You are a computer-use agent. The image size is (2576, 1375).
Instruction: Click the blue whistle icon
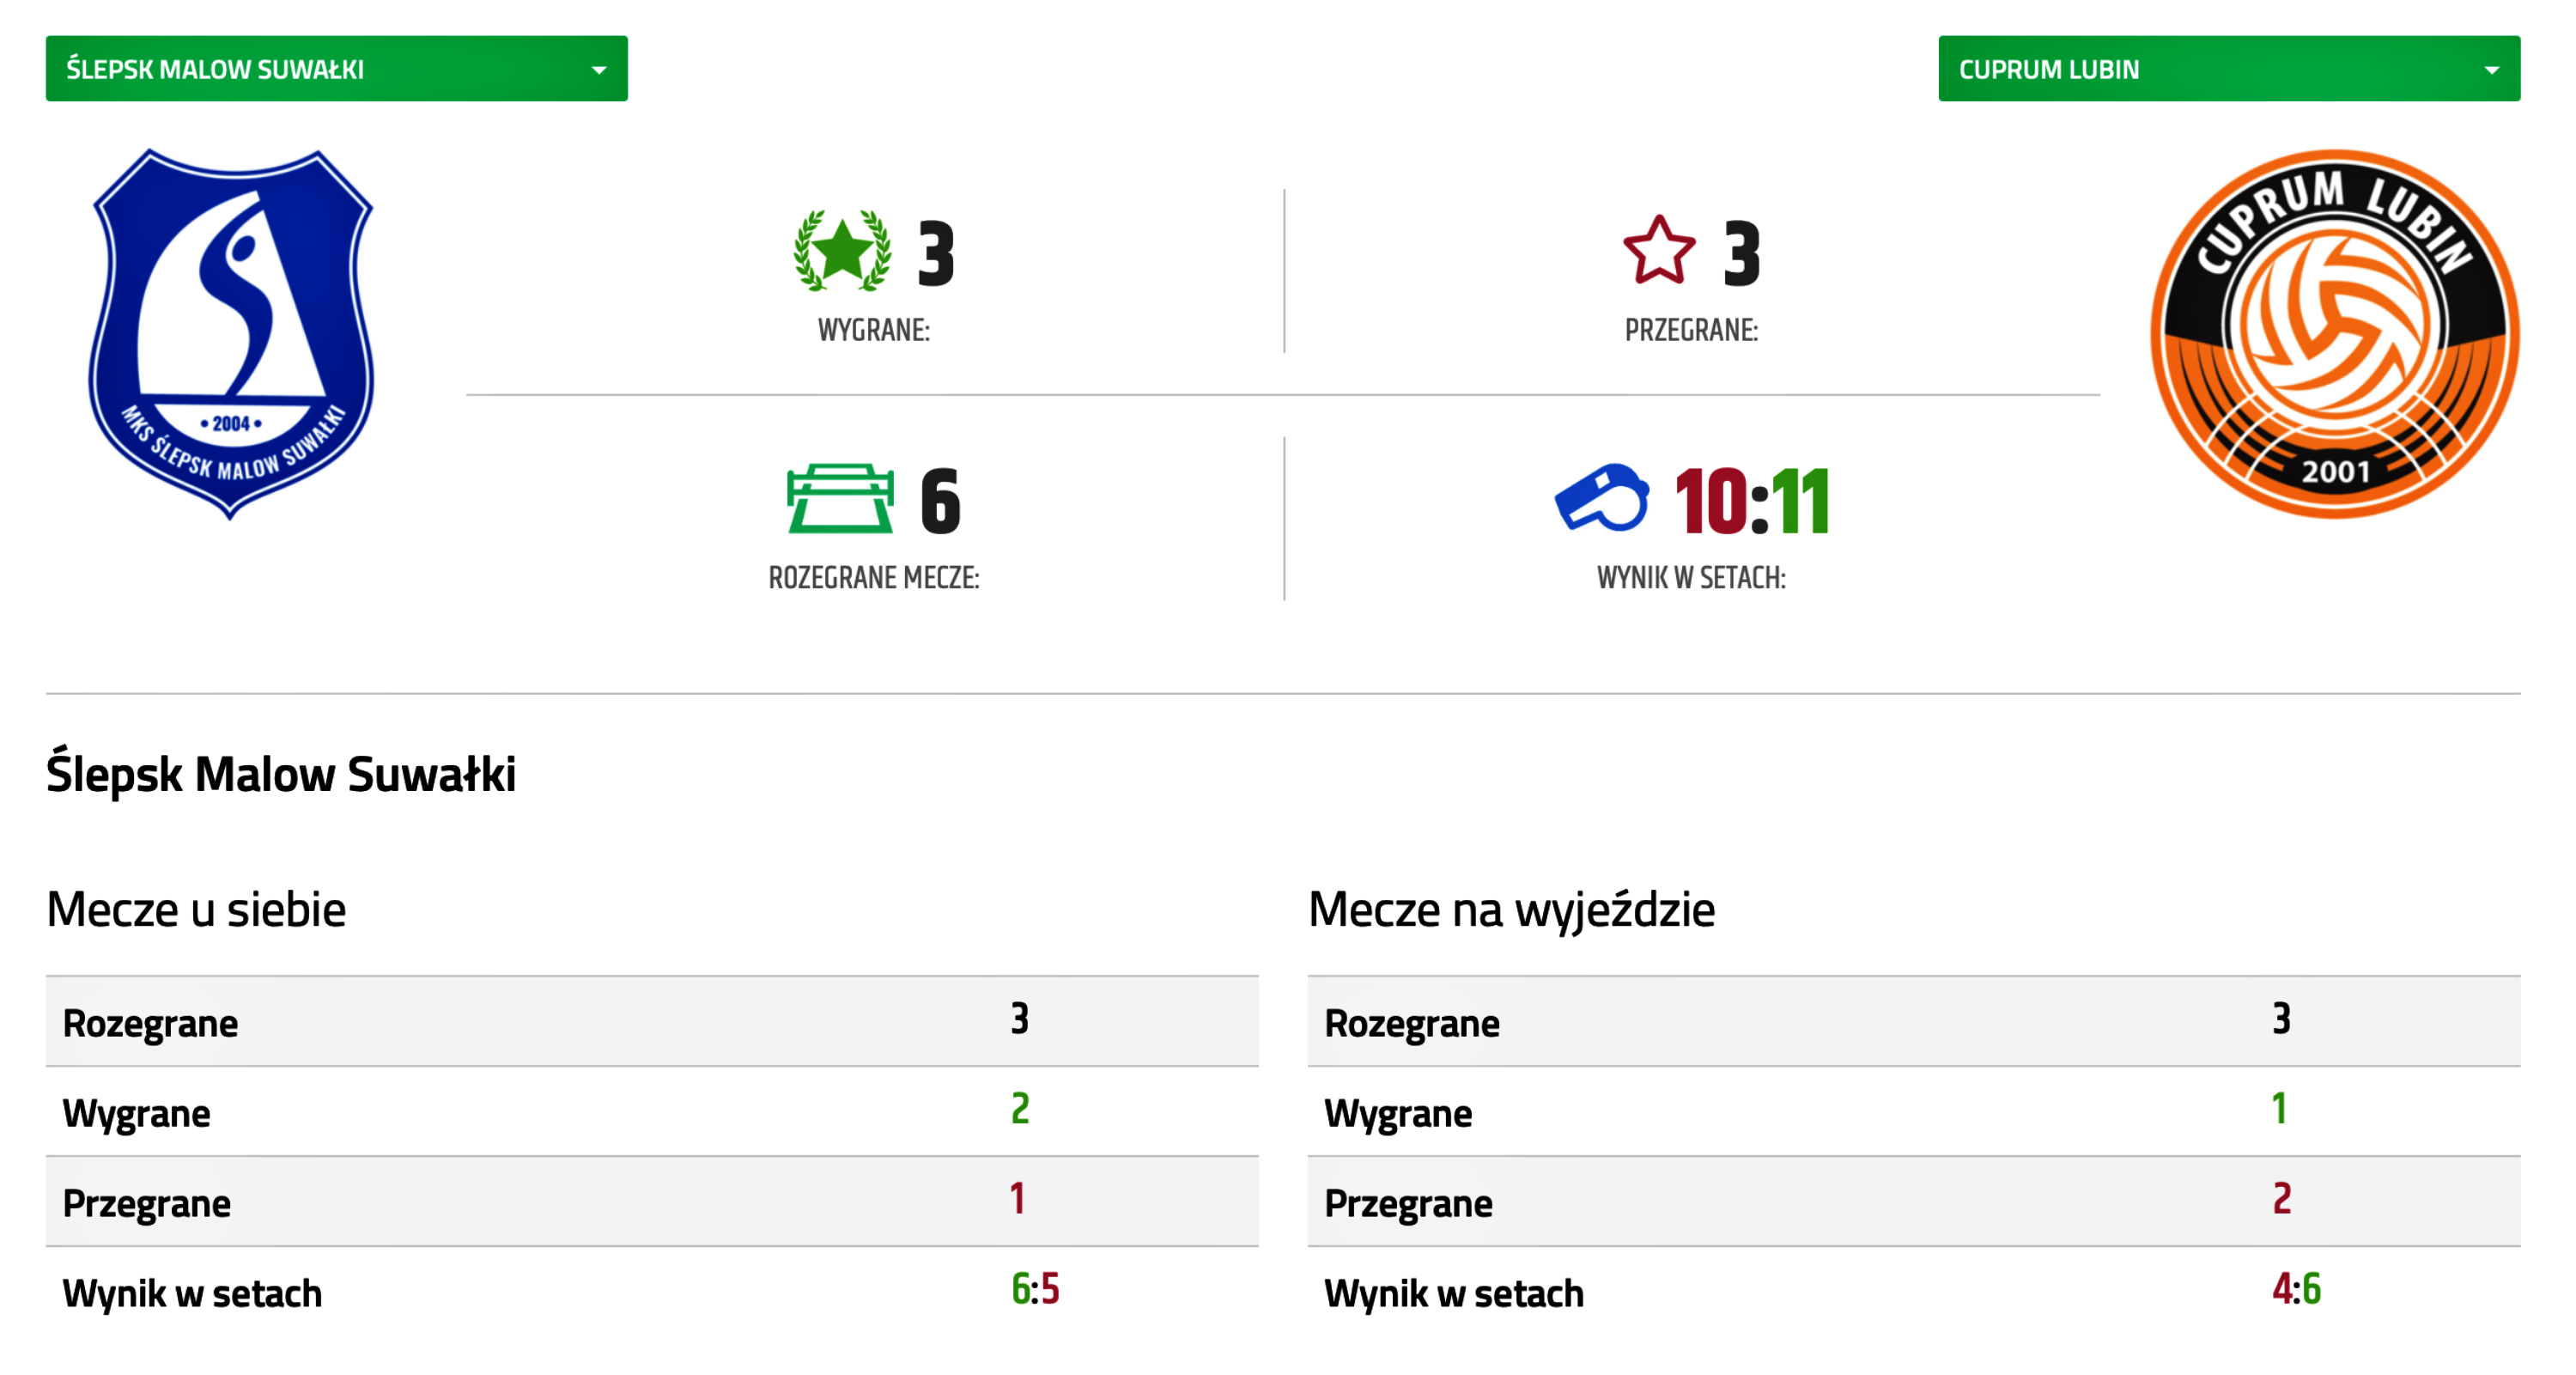click(1601, 498)
